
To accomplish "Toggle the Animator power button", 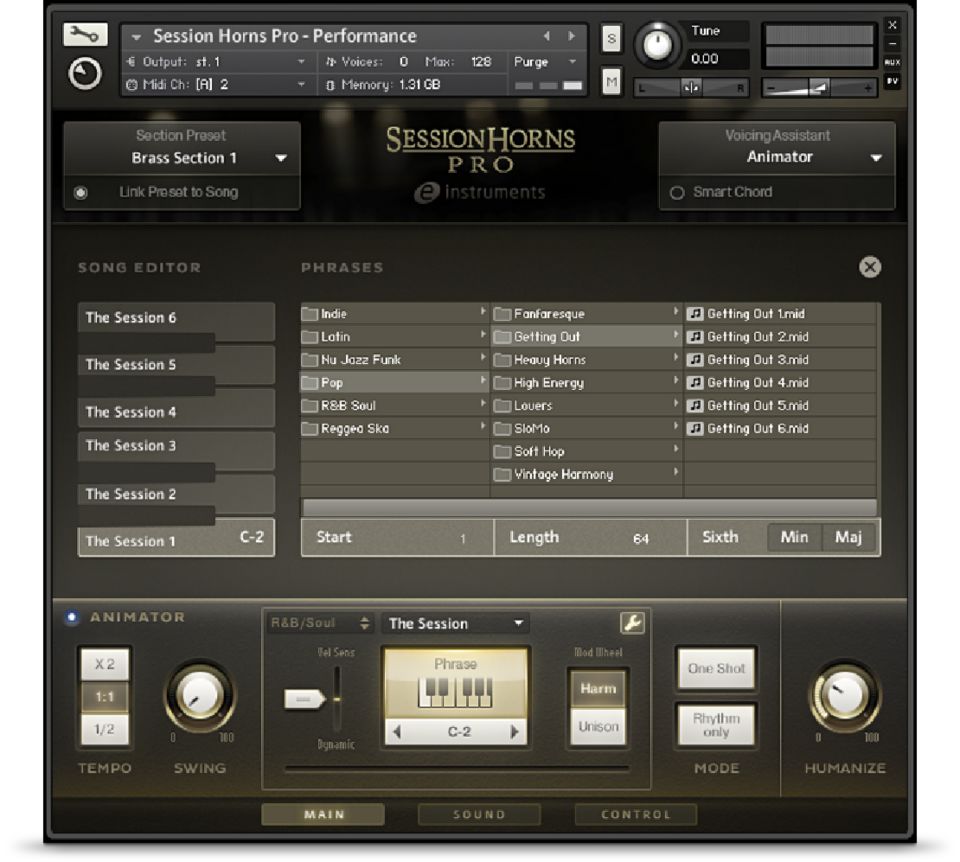I will point(72,617).
